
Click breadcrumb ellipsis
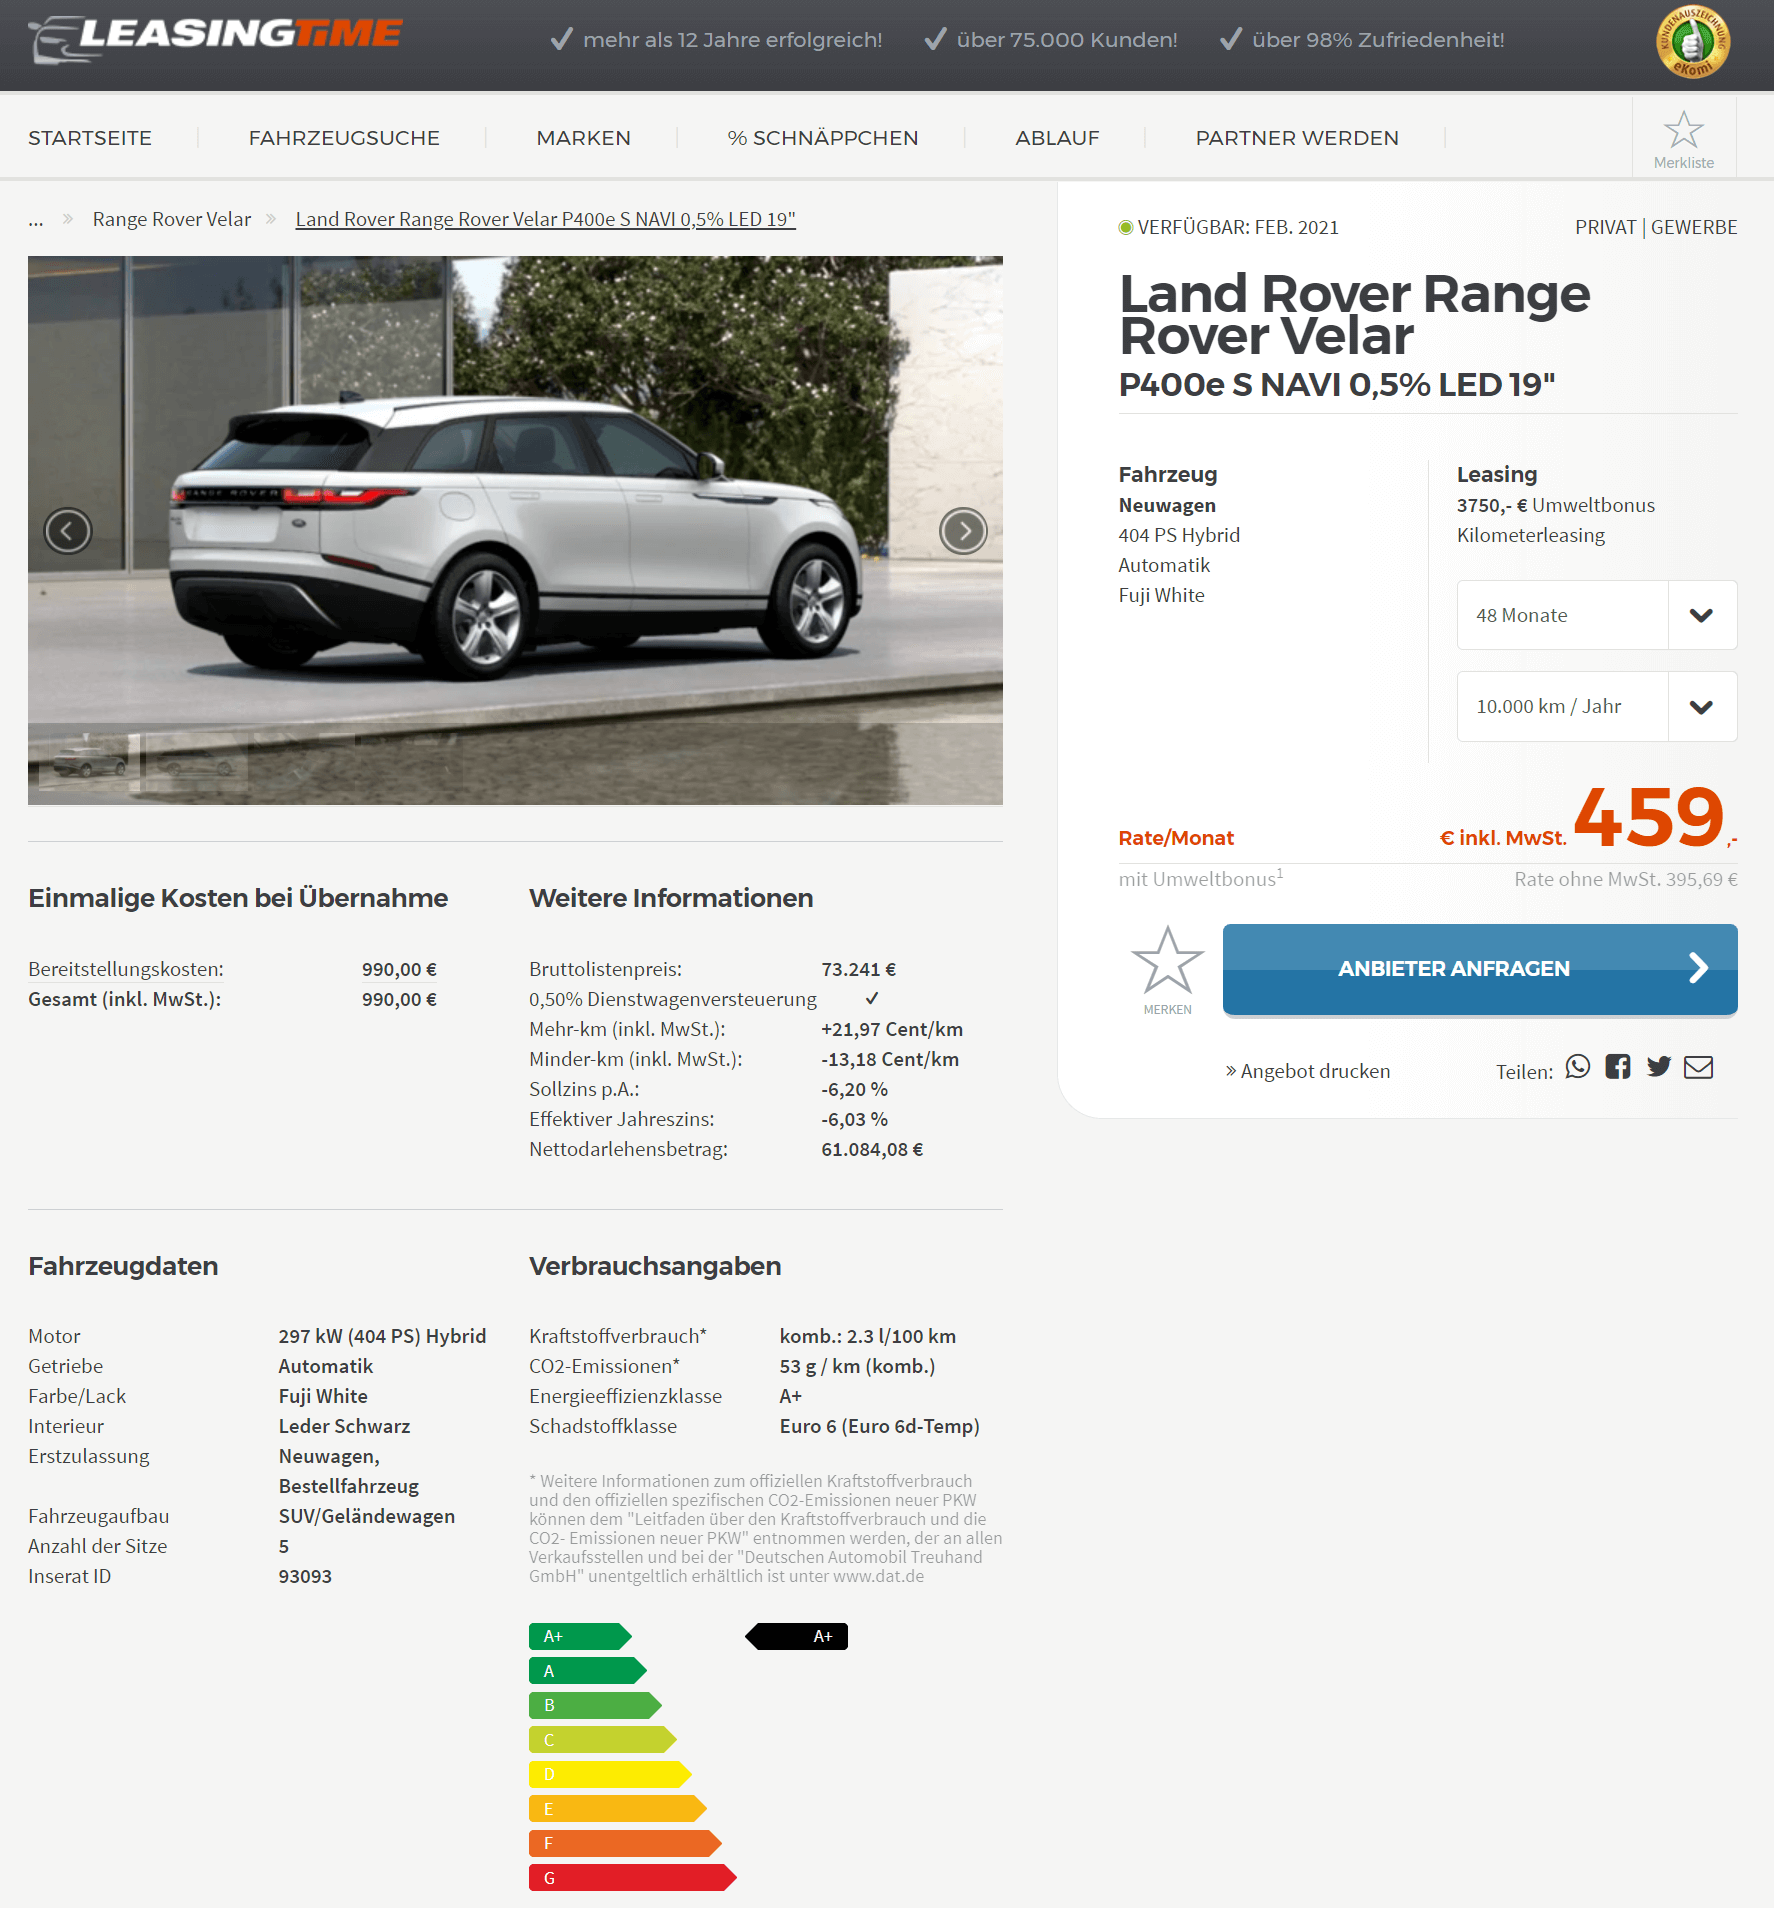point(36,220)
